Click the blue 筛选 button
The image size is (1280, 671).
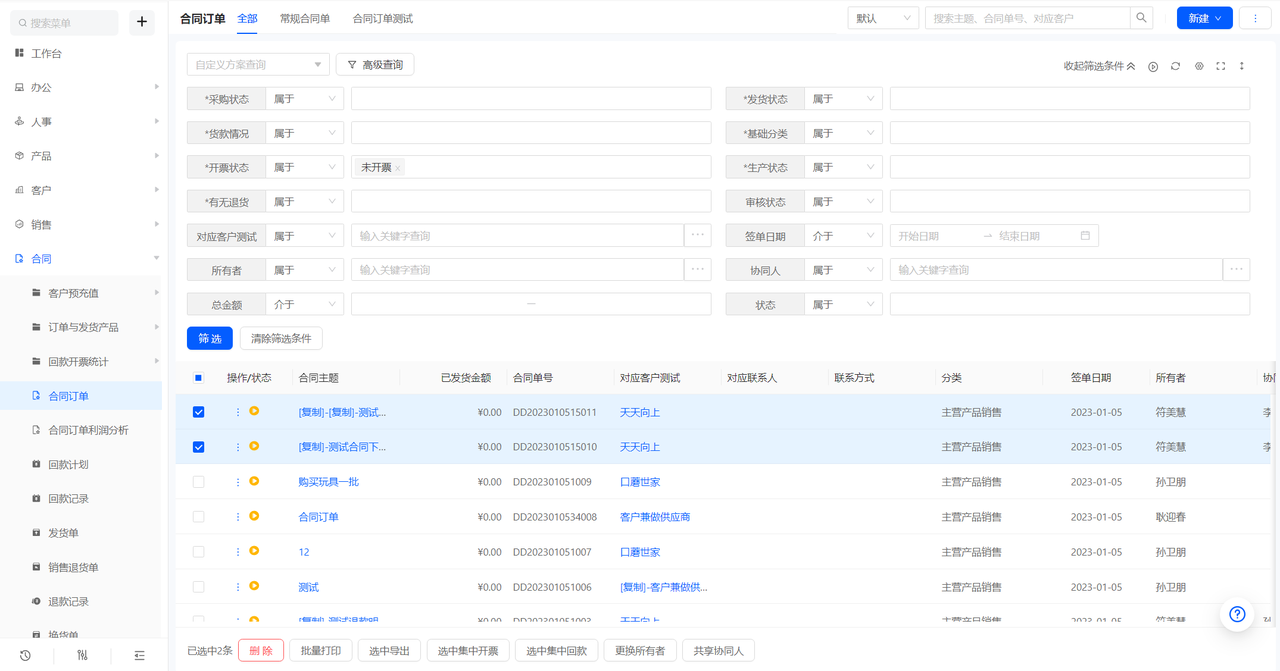(210, 338)
